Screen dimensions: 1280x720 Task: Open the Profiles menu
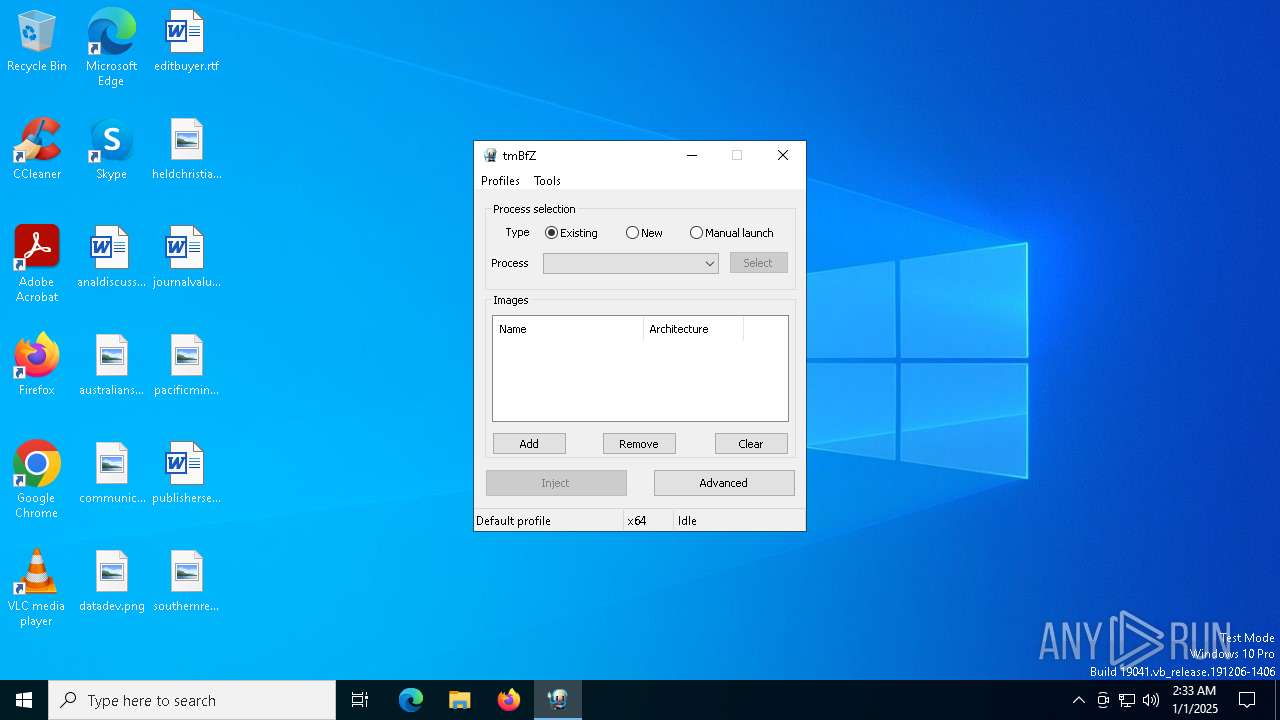(x=500, y=181)
